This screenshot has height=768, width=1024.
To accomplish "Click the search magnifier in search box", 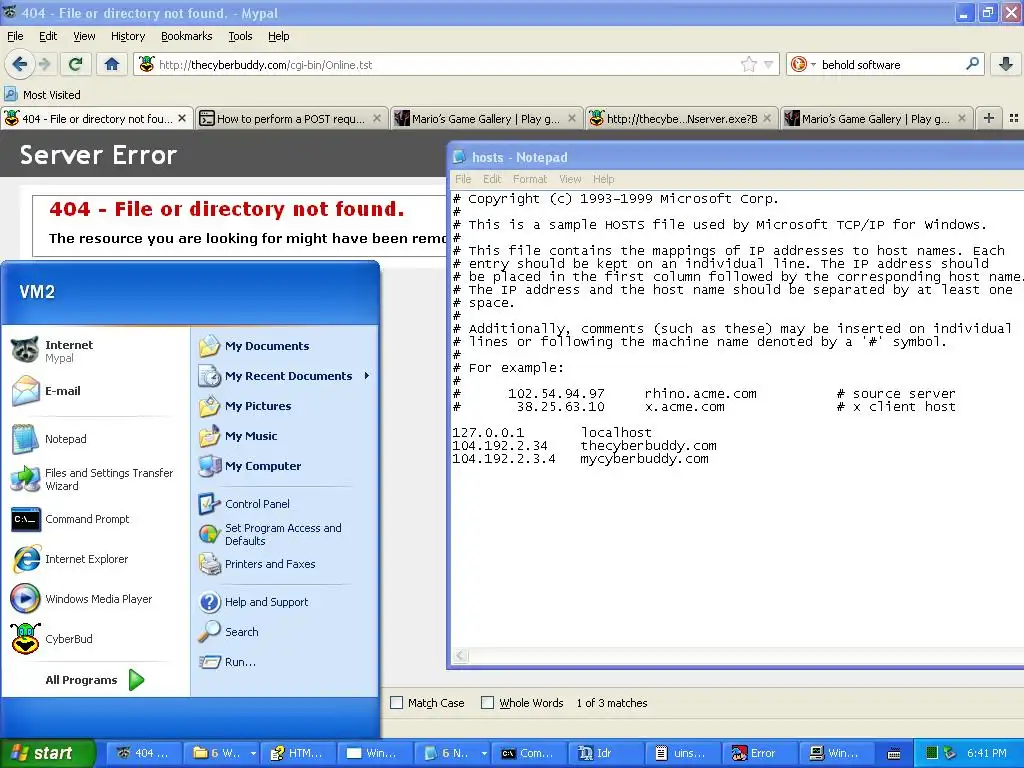I will coord(972,64).
